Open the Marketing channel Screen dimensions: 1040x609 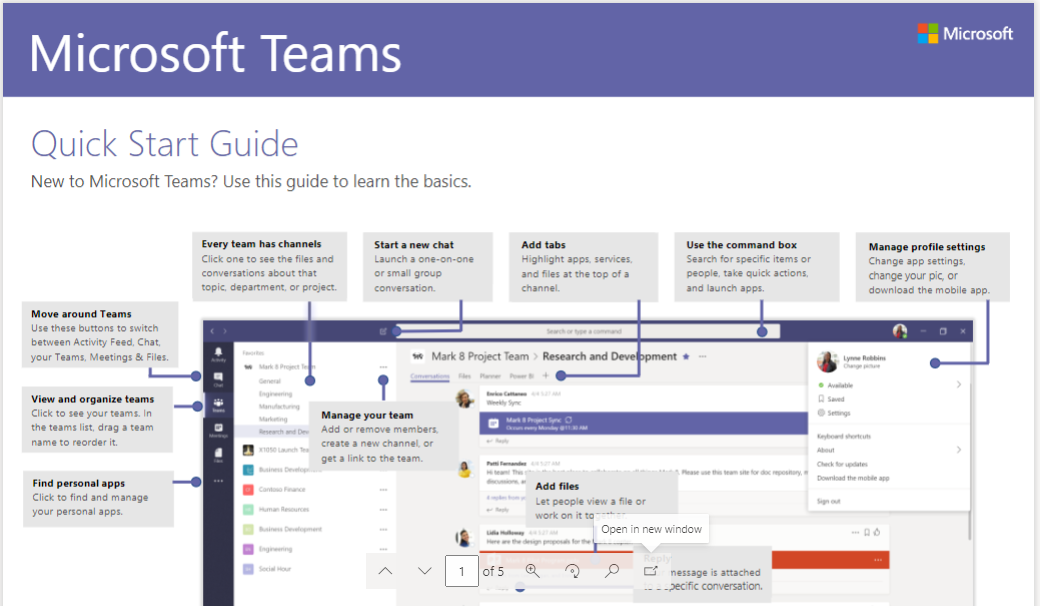[273, 419]
